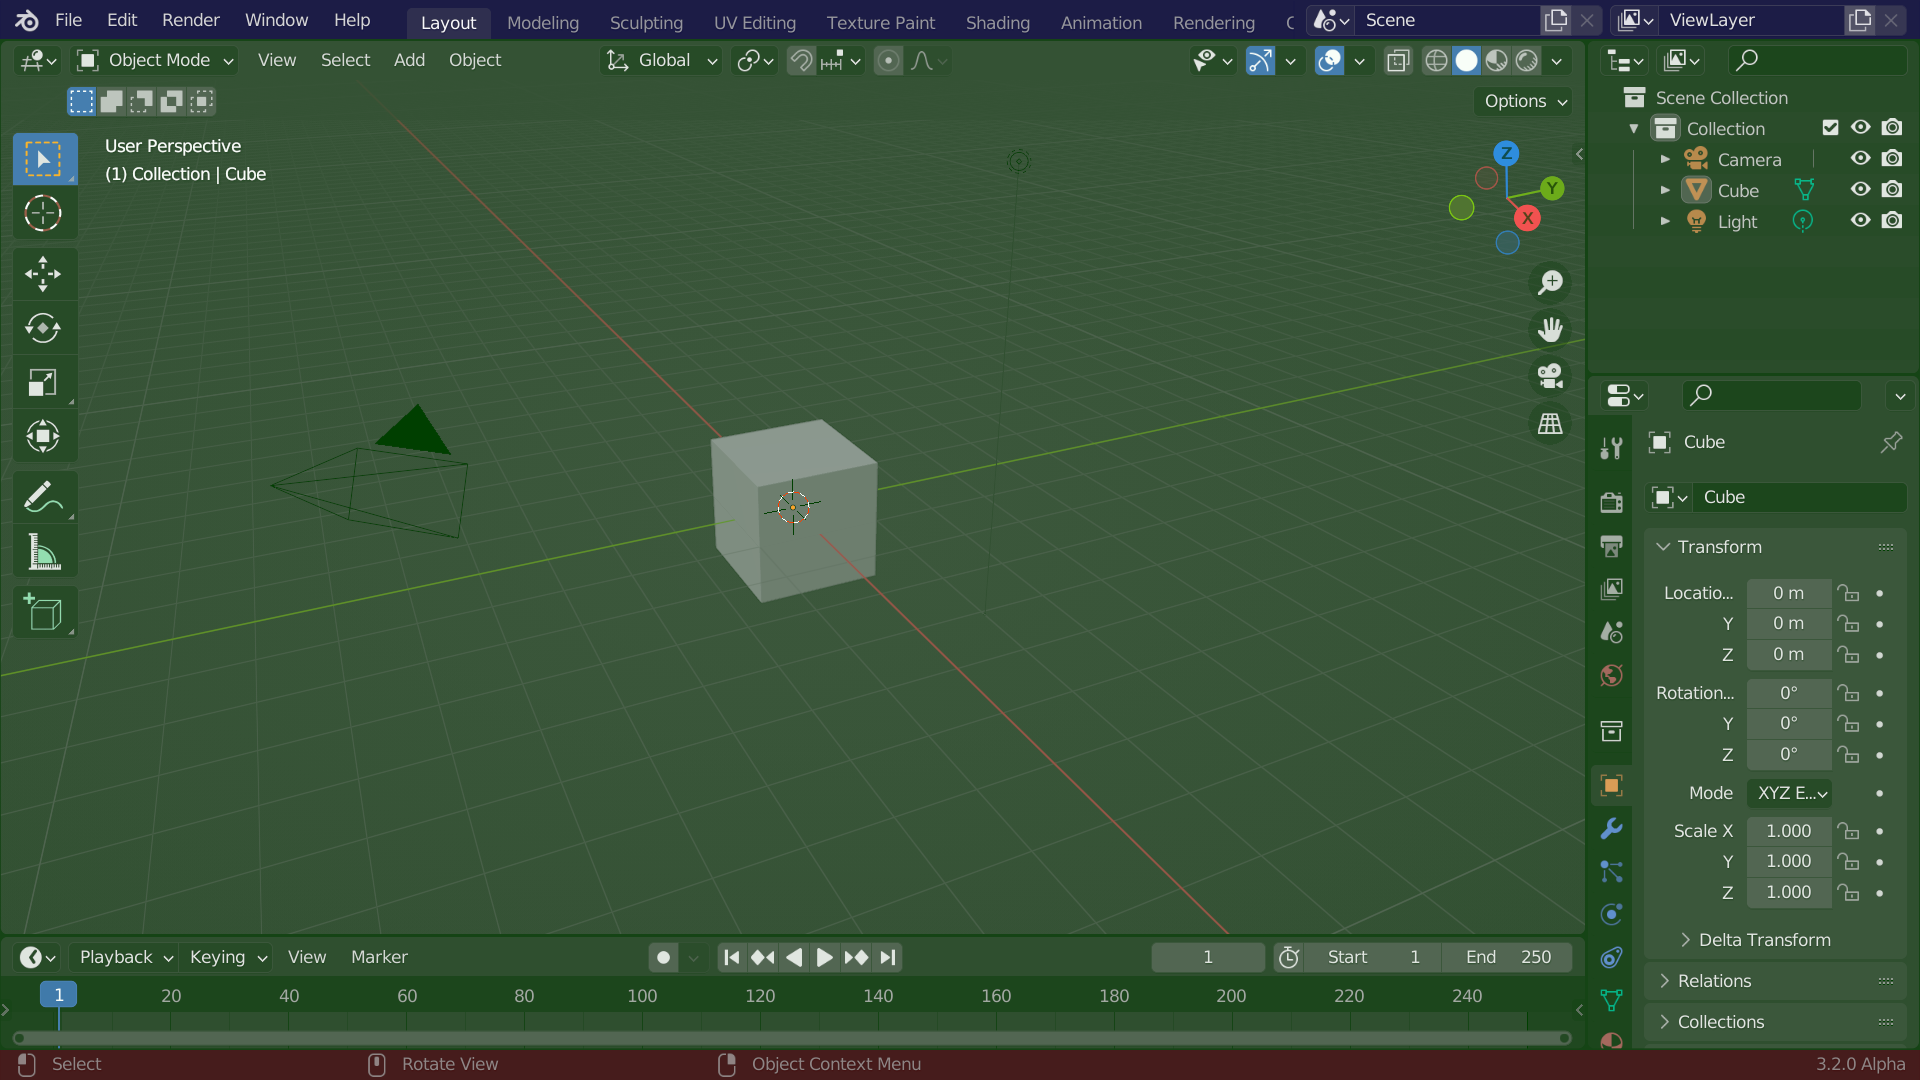
Task: Toggle visibility of Camera object
Action: tap(1861, 158)
